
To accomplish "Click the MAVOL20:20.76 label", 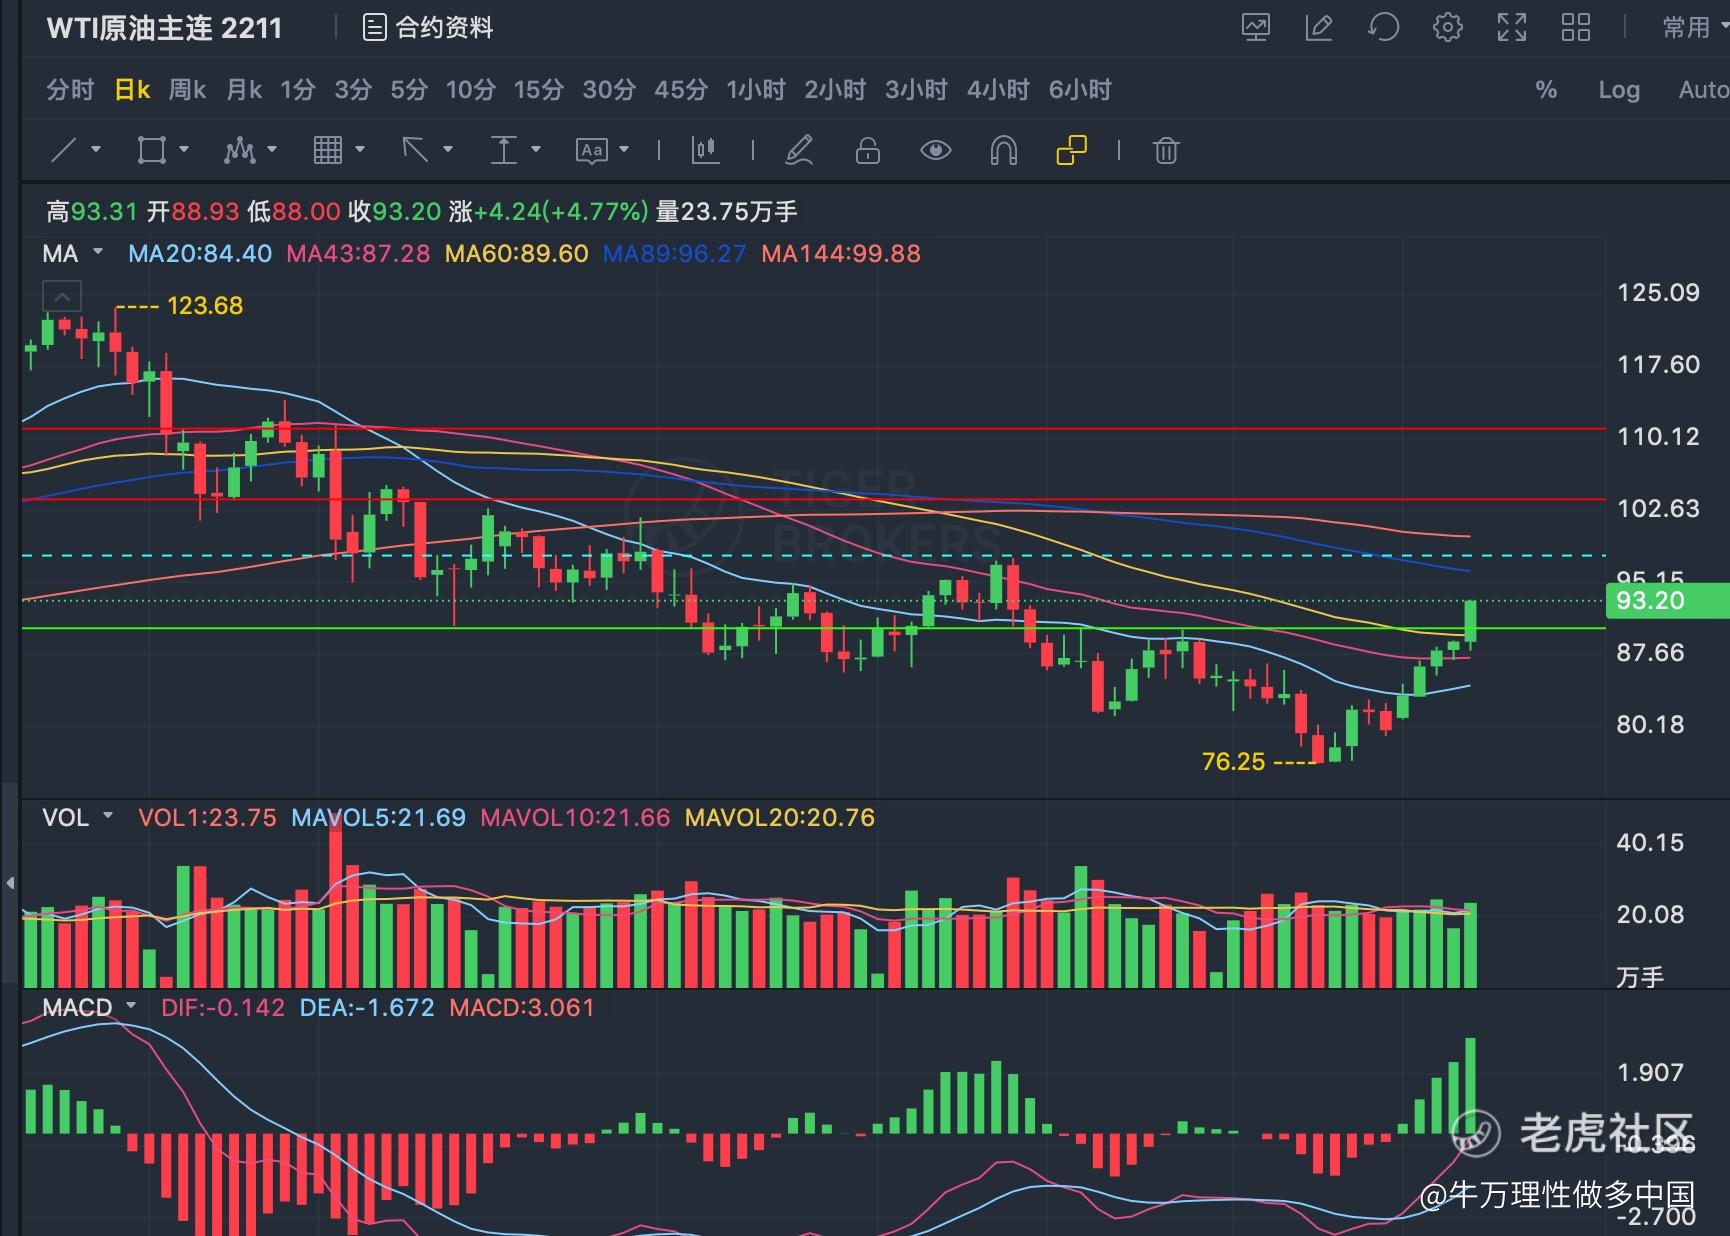I will coord(780,817).
